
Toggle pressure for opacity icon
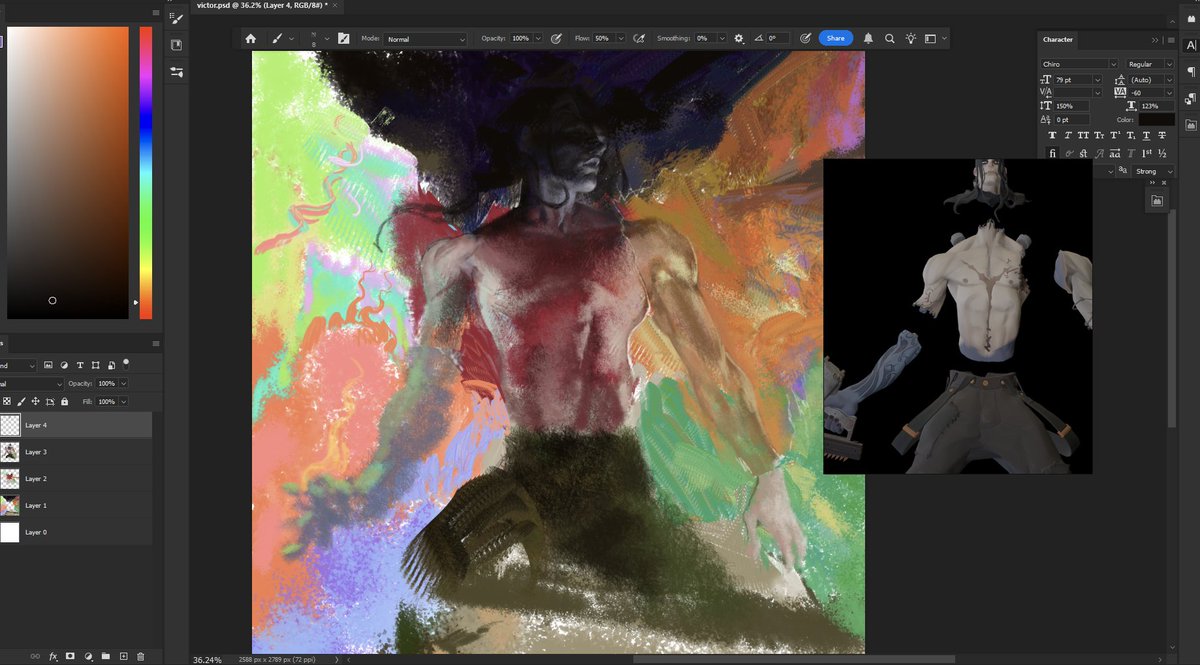[556, 39]
